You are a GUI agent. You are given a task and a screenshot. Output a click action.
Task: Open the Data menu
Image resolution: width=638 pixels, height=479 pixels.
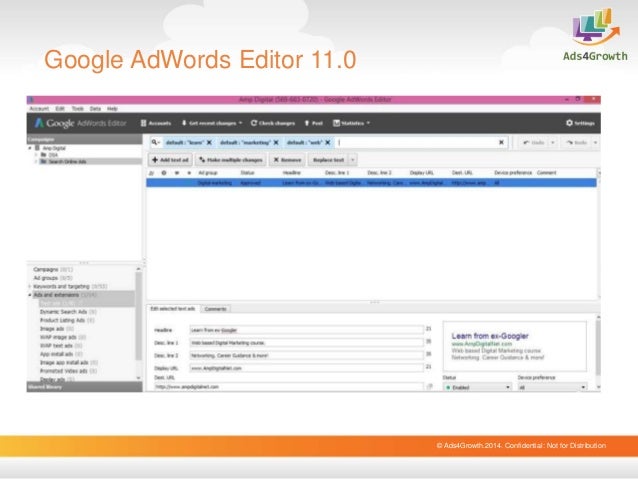coord(95,109)
